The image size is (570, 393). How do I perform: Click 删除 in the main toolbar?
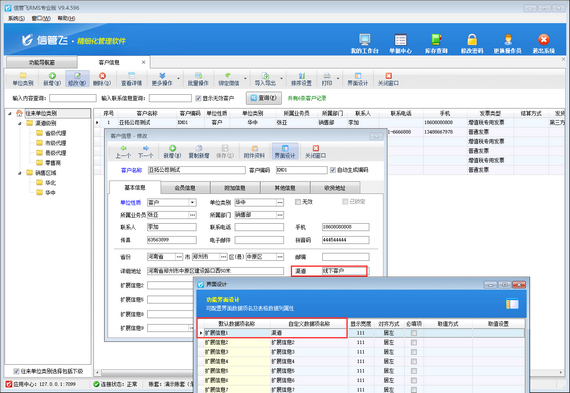click(102, 79)
